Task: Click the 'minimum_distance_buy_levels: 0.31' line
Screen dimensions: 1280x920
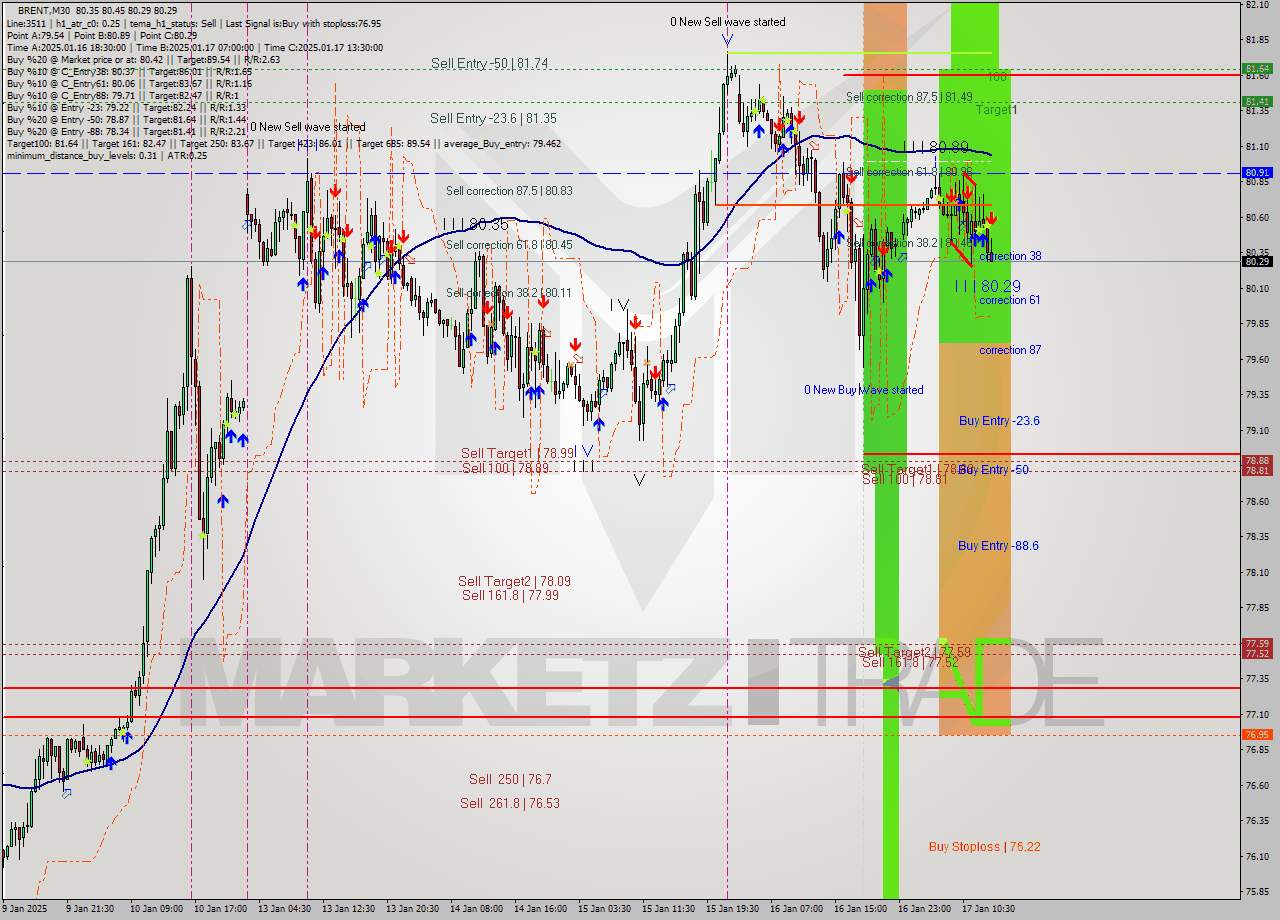Action: click(x=107, y=155)
